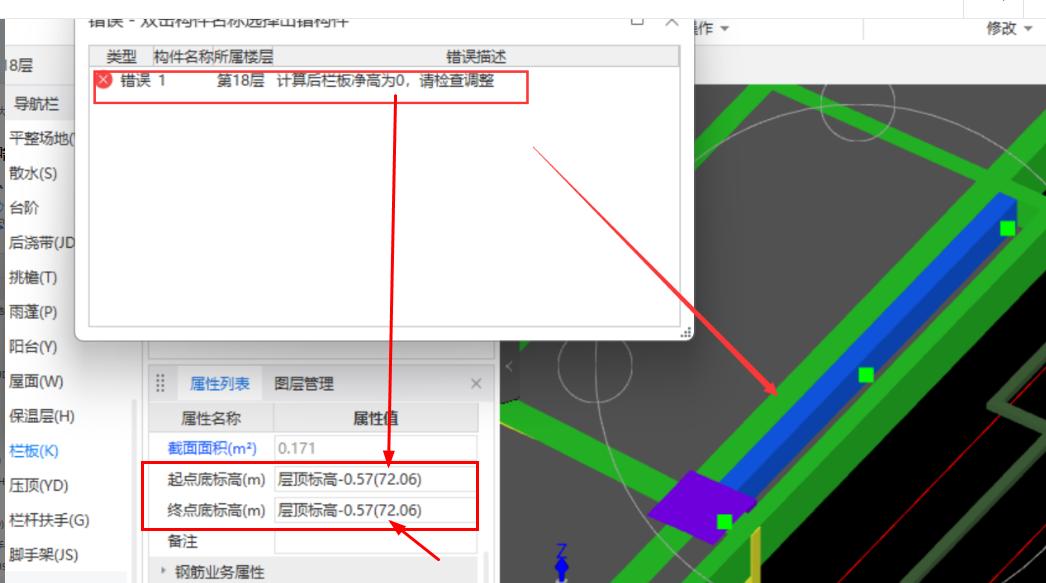Click the empty 备注 value field
Image resolution: width=1046 pixels, height=583 pixels.
tap(376, 541)
